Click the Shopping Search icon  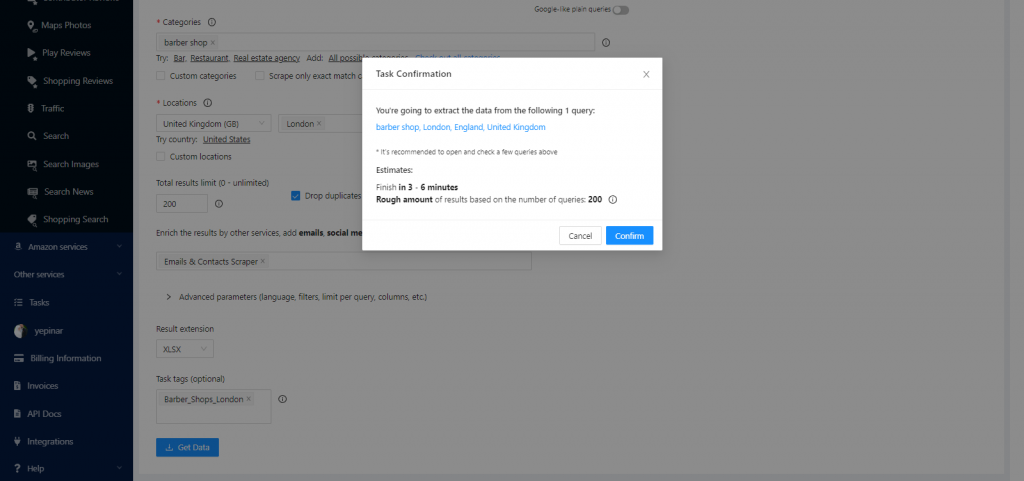pos(32,219)
